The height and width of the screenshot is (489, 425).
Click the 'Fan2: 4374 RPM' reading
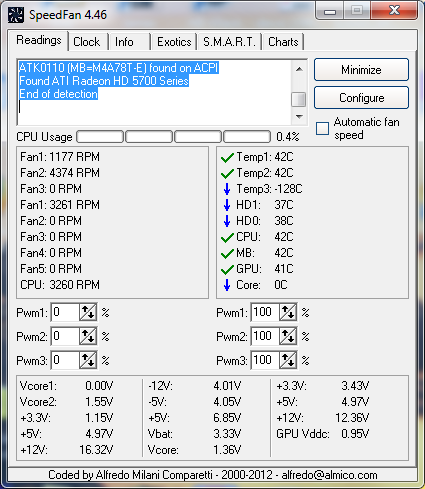click(60, 173)
